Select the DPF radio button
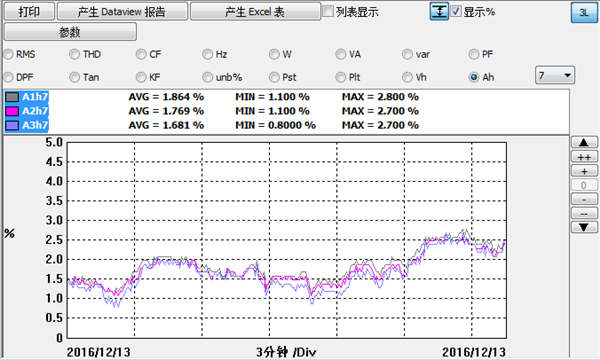 [x=8, y=77]
